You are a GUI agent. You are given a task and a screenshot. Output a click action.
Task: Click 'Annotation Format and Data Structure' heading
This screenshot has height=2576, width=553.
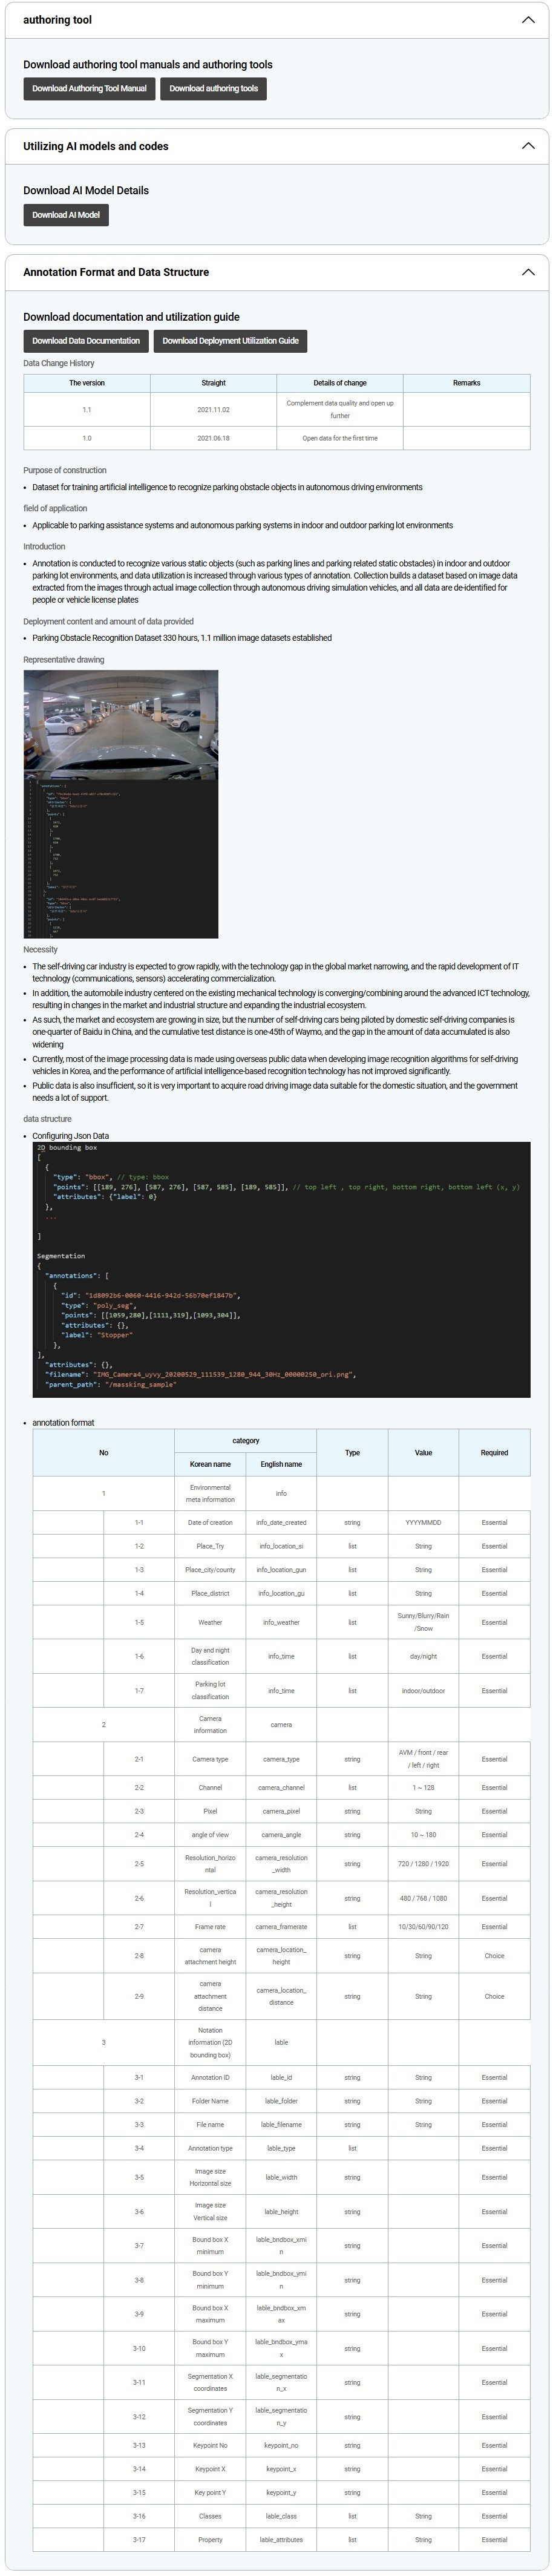point(116,272)
